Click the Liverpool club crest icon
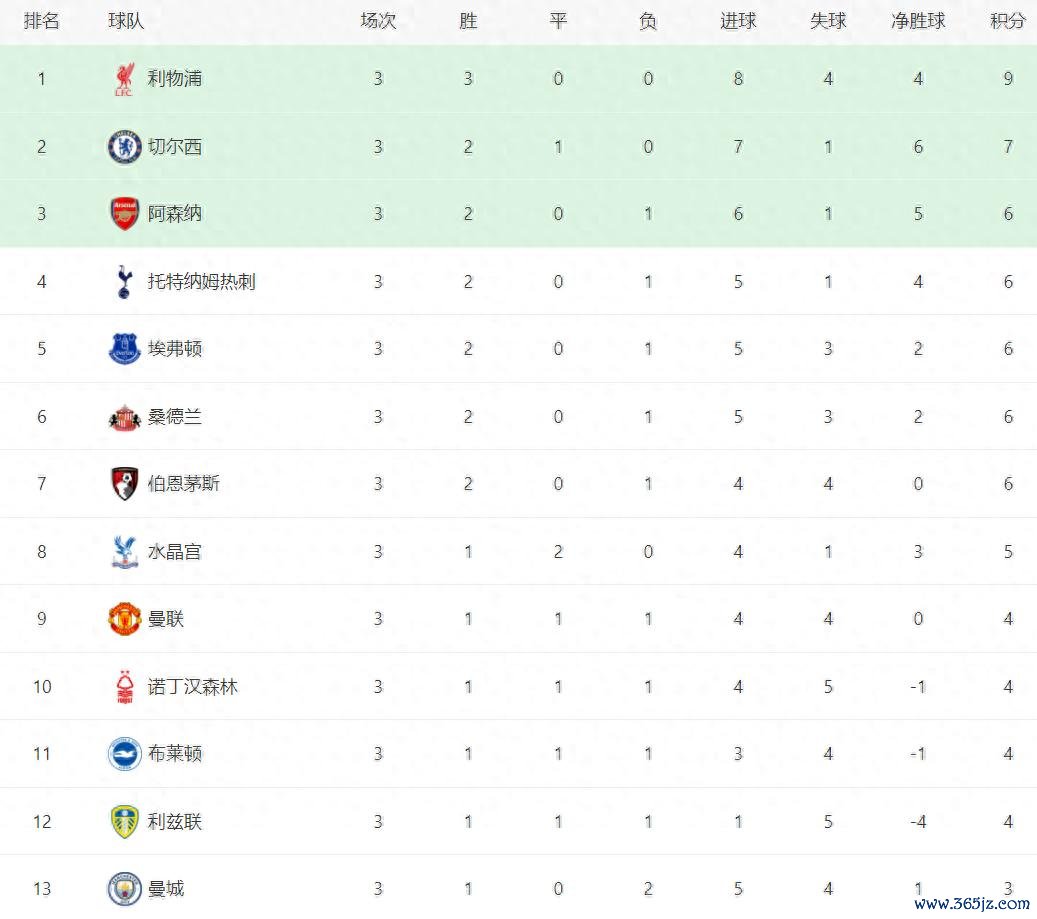The image size is (1037, 919). pos(124,79)
